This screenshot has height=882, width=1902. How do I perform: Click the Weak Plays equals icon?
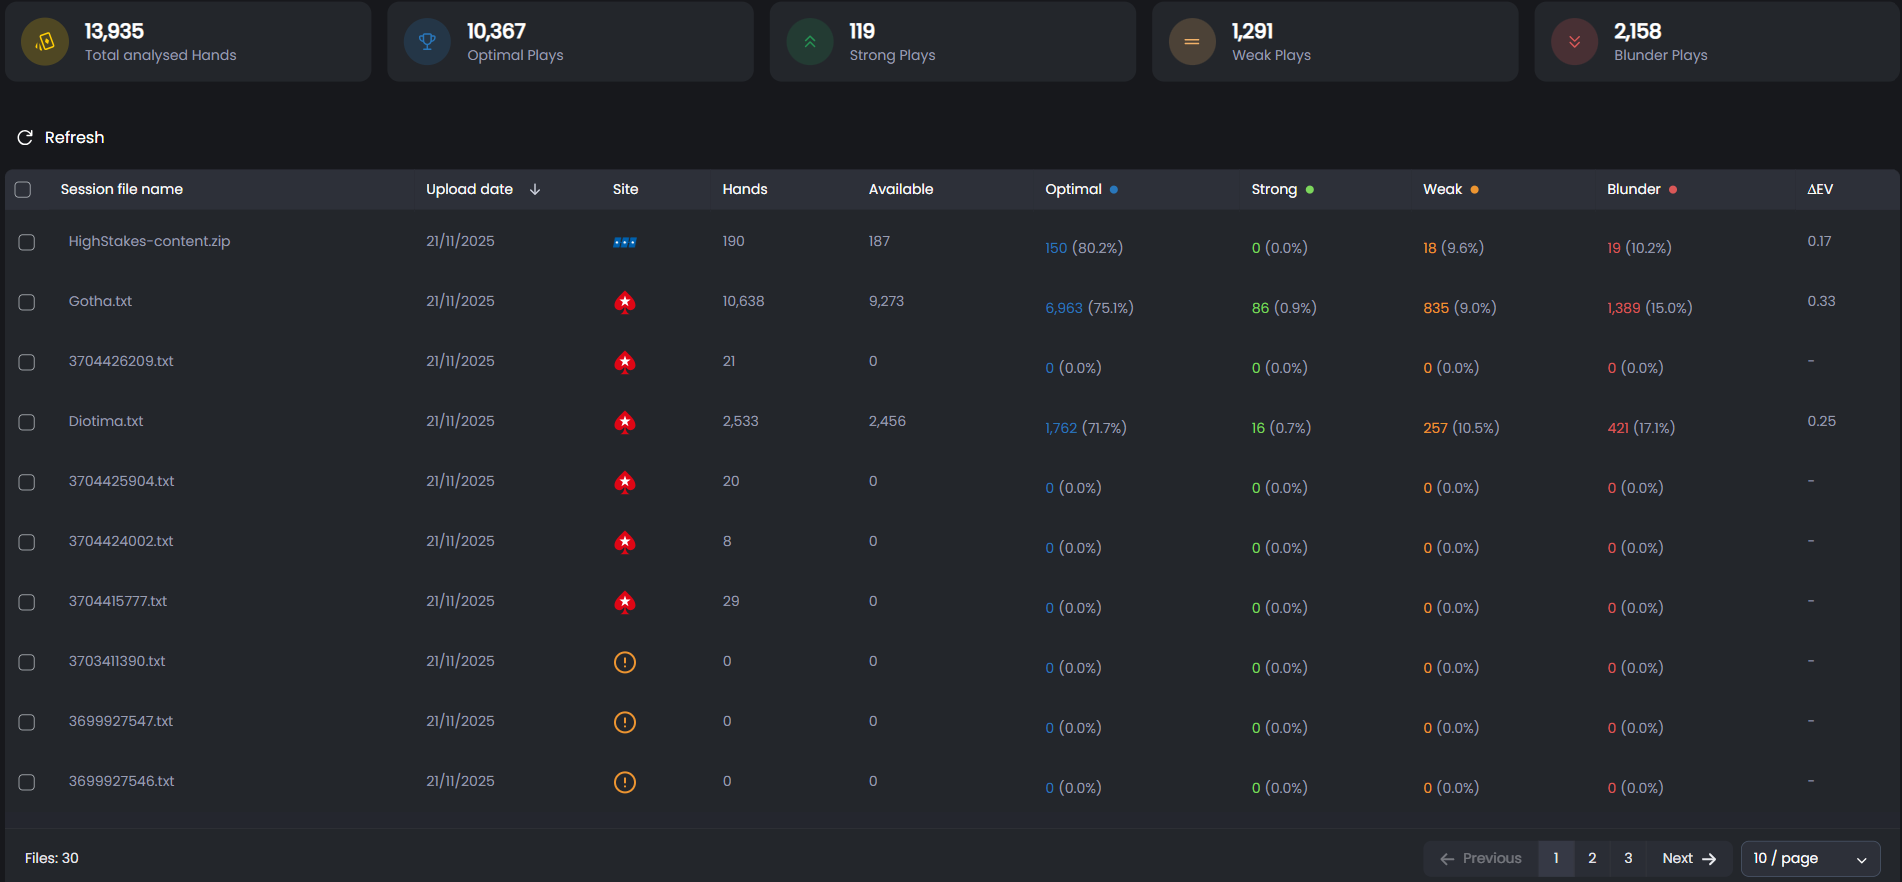(1192, 42)
